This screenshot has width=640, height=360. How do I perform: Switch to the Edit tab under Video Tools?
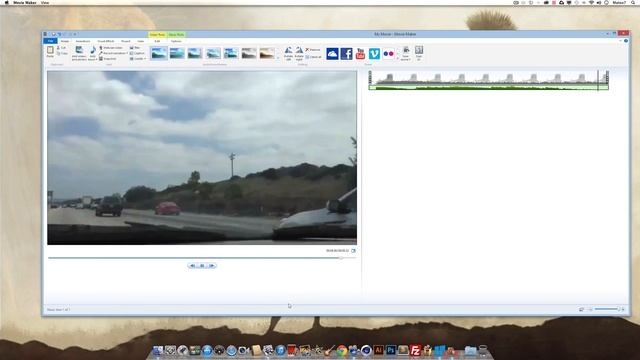tap(157, 41)
